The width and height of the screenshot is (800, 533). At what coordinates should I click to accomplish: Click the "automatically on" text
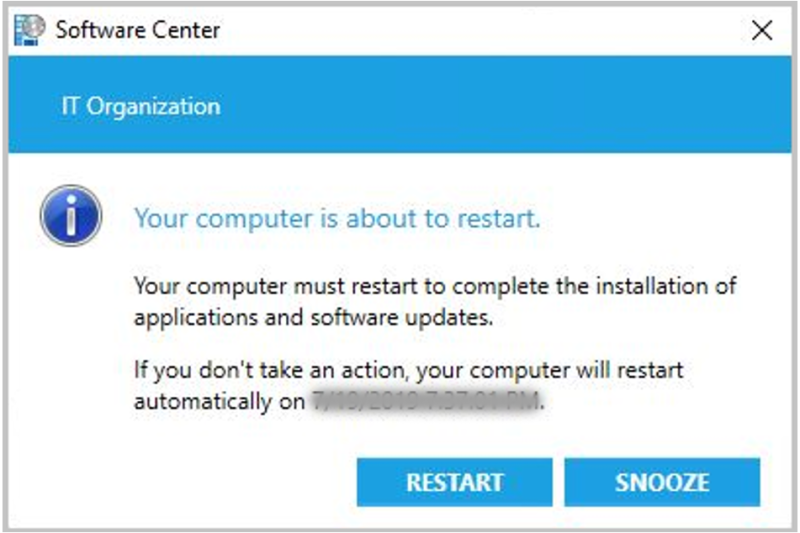[218, 403]
